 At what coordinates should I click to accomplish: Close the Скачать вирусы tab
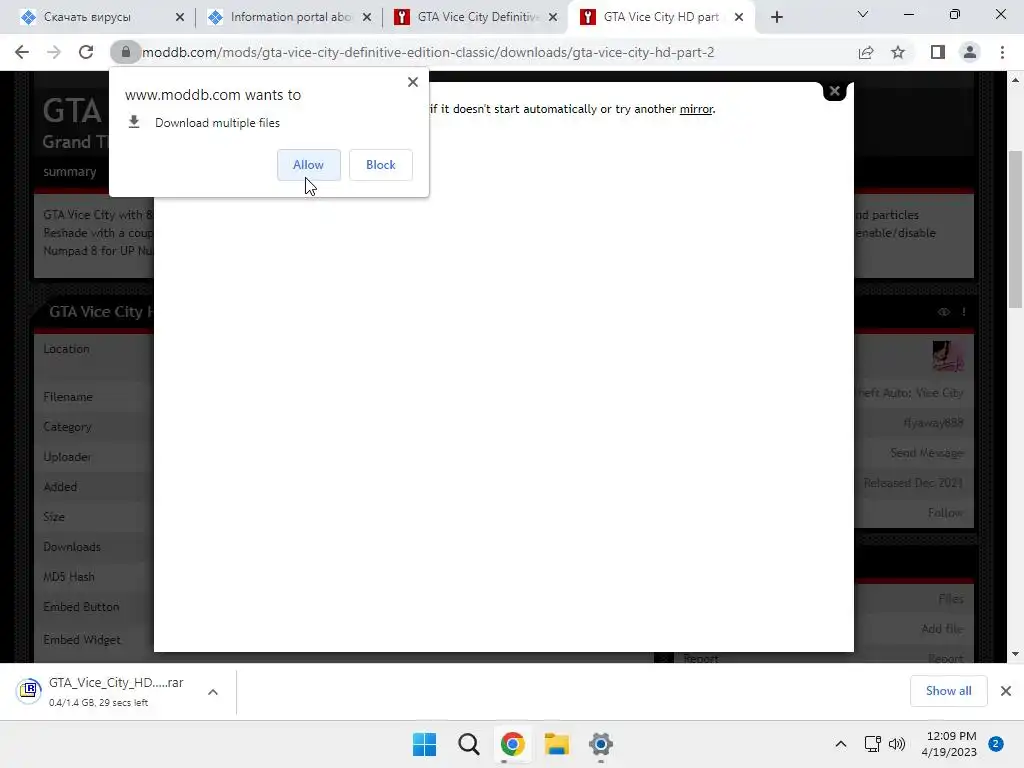pos(180,17)
